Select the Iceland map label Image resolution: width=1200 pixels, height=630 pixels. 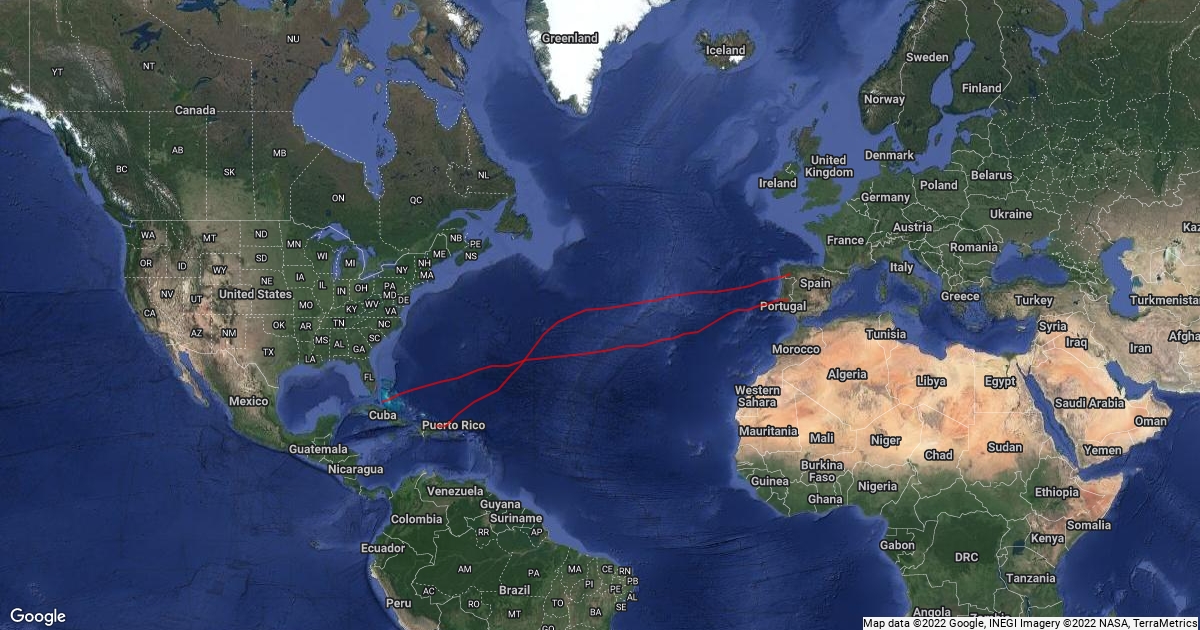(726, 50)
